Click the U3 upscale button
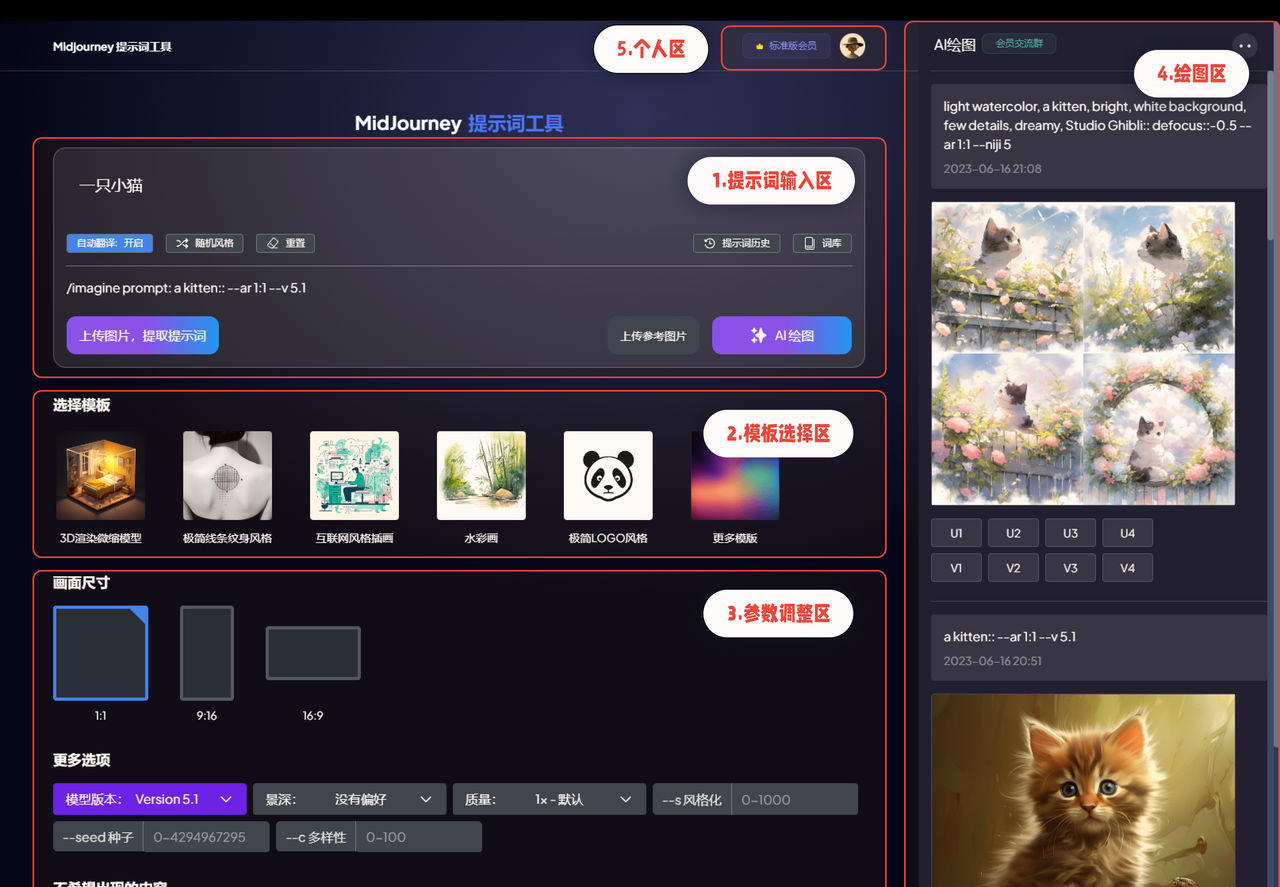This screenshot has width=1280, height=887. click(x=1070, y=533)
